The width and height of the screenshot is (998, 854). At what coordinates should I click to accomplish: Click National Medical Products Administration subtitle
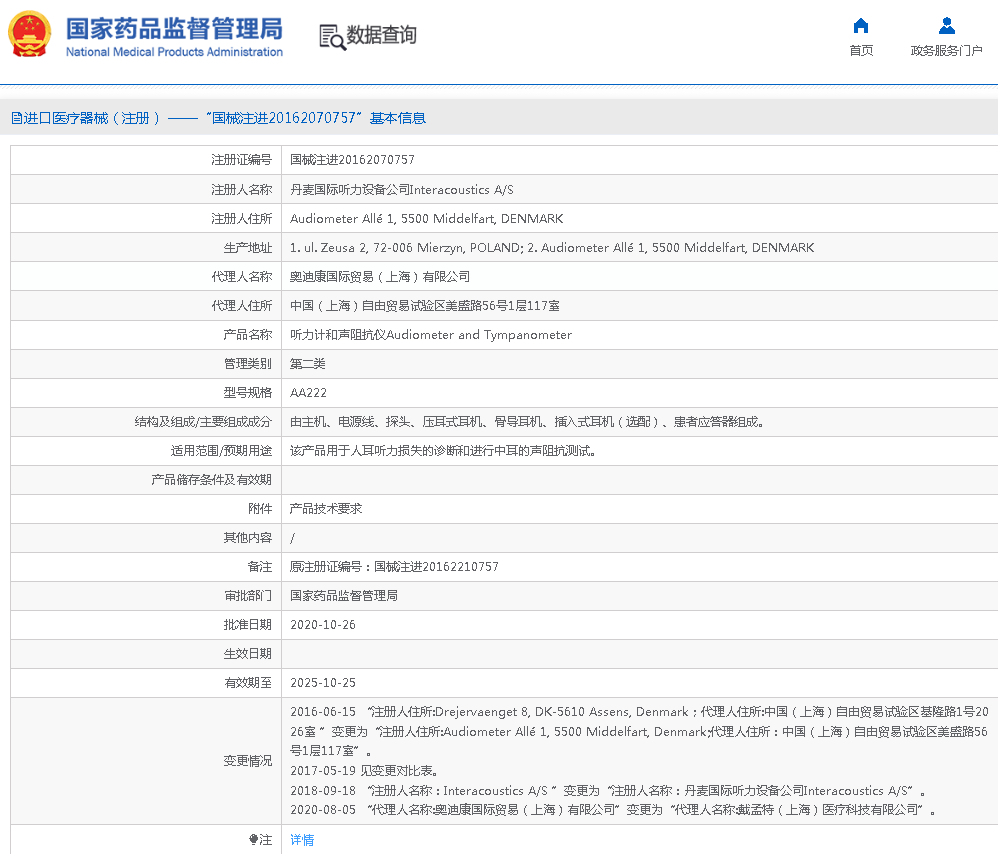click(174, 52)
